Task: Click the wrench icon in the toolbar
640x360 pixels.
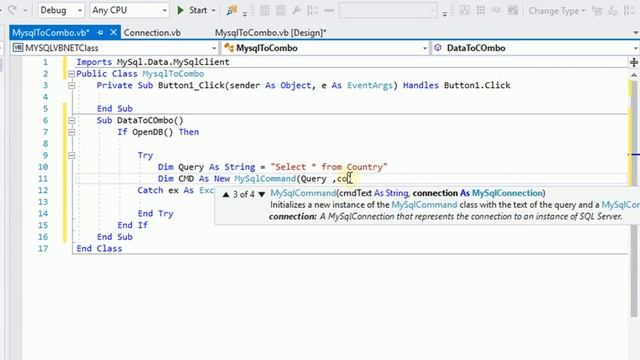Action: tap(297, 10)
